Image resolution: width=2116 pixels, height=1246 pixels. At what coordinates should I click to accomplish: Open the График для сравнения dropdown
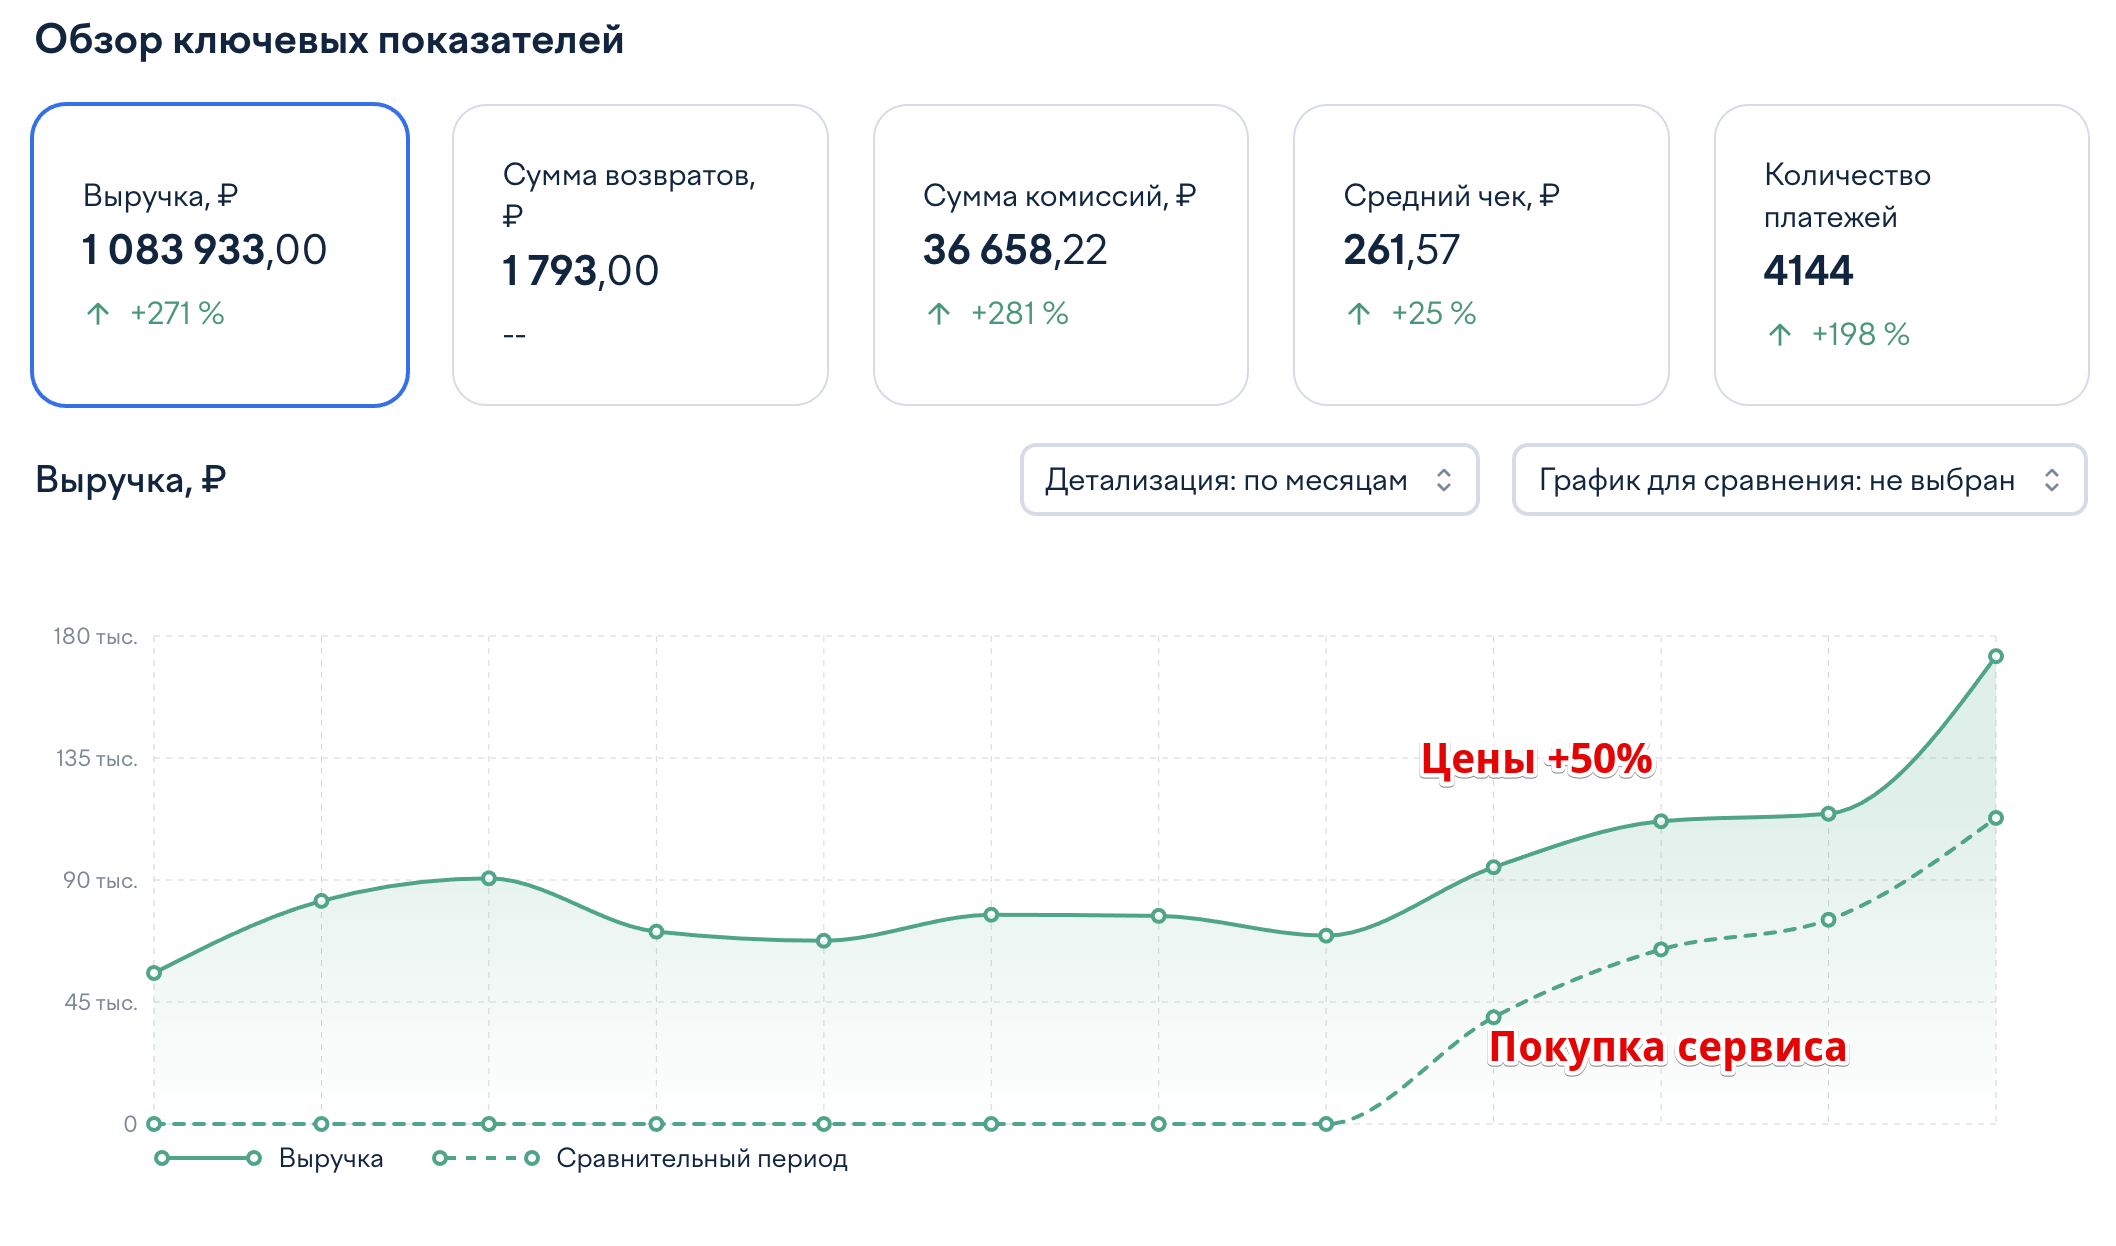[x=1776, y=480]
